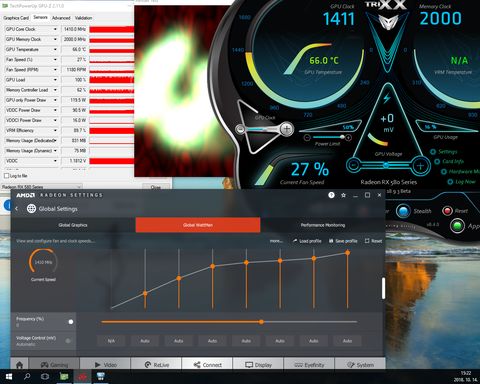This screenshot has width=480, height=384.
Task: Open the System section in Radeon Settings
Action: (360, 365)
